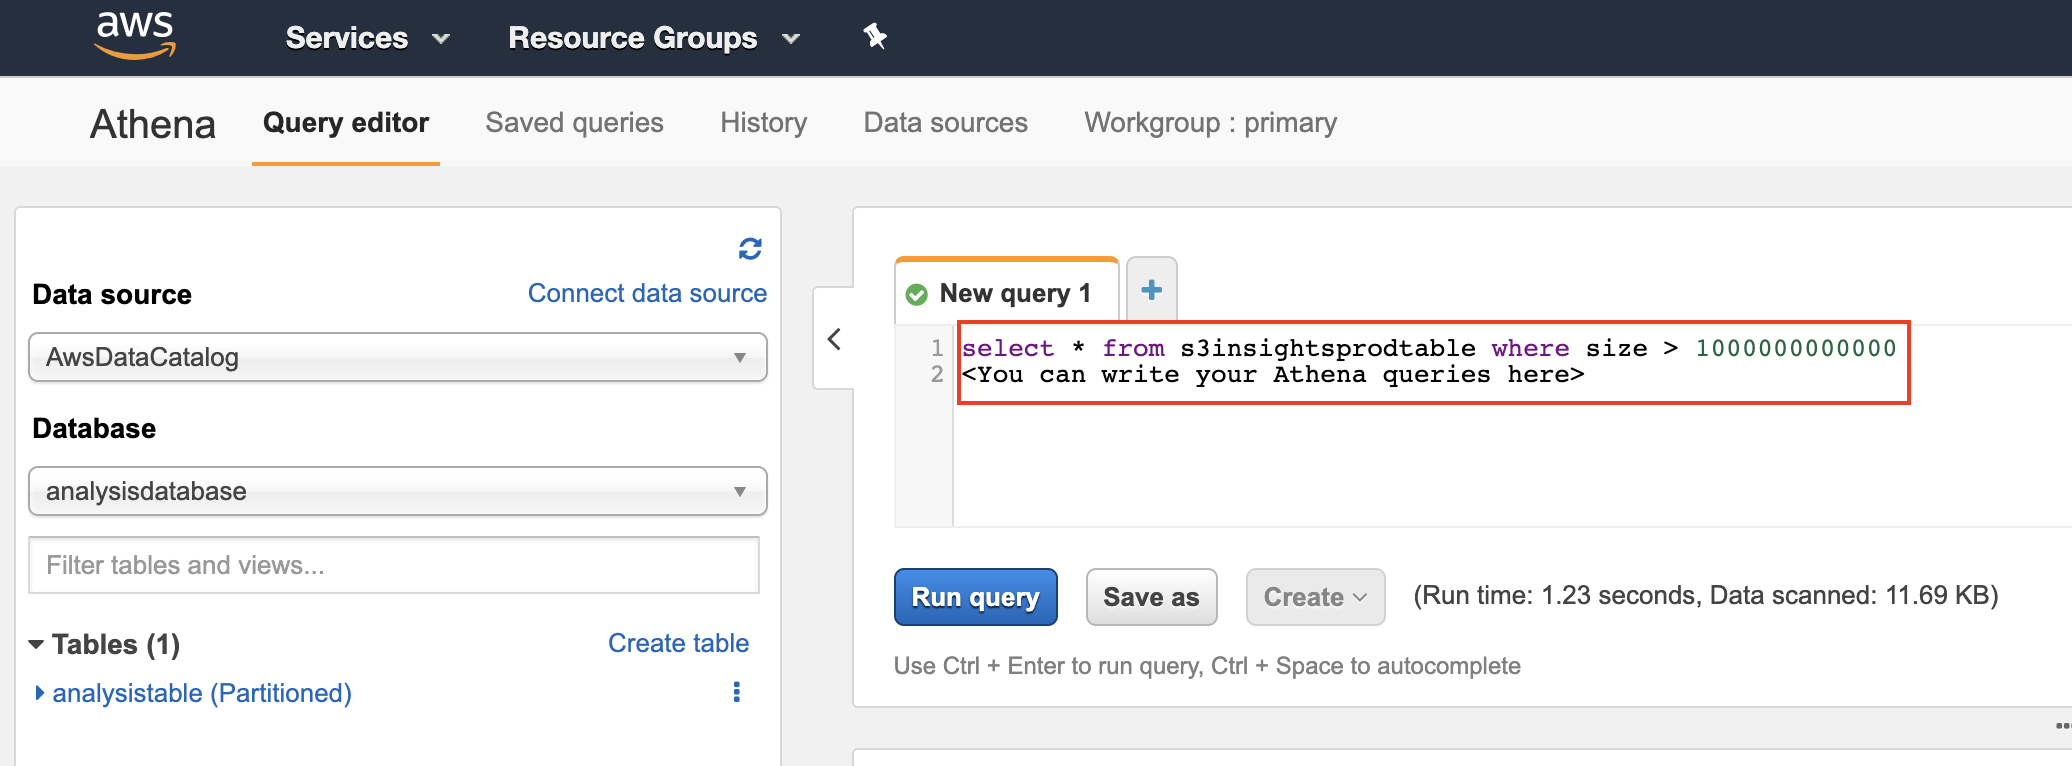Click the pushpin shortcut icon

pyautogui.click(x=875, y=37)
